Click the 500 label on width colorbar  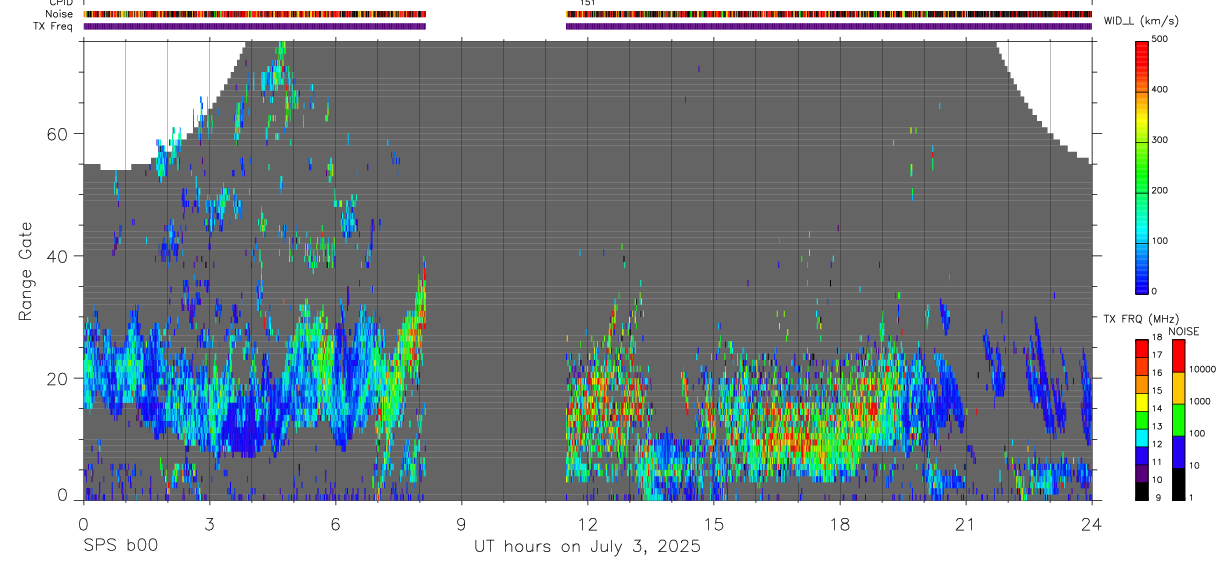tap(1161, 39)
